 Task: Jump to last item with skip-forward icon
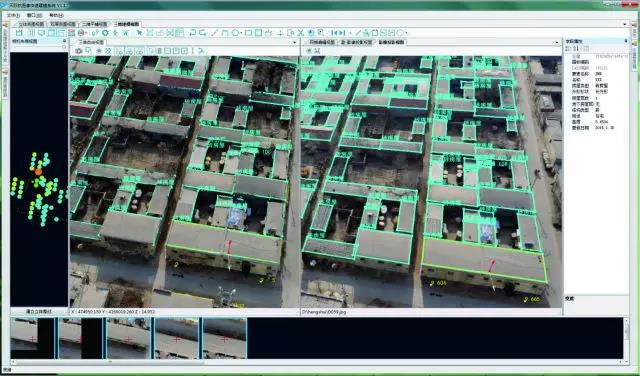click(342, 33)
